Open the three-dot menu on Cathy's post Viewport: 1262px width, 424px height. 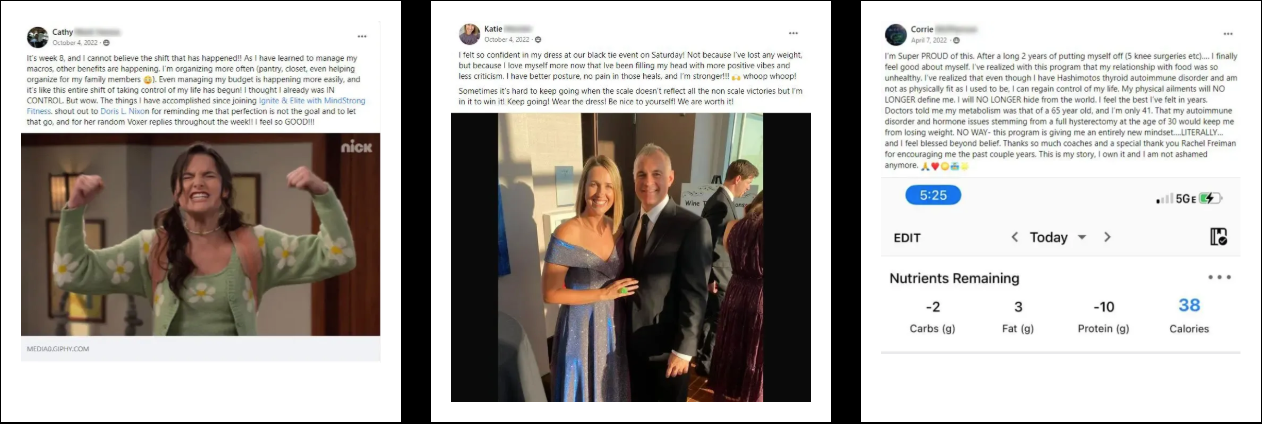362,36
